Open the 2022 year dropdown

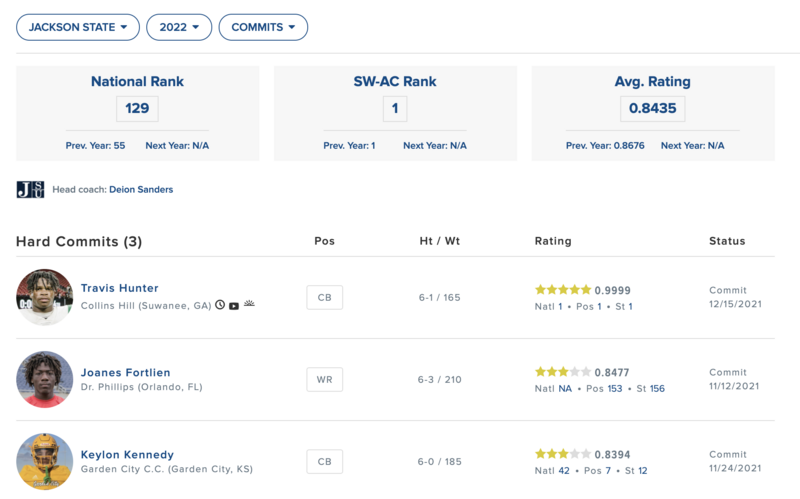pos(179,27)
